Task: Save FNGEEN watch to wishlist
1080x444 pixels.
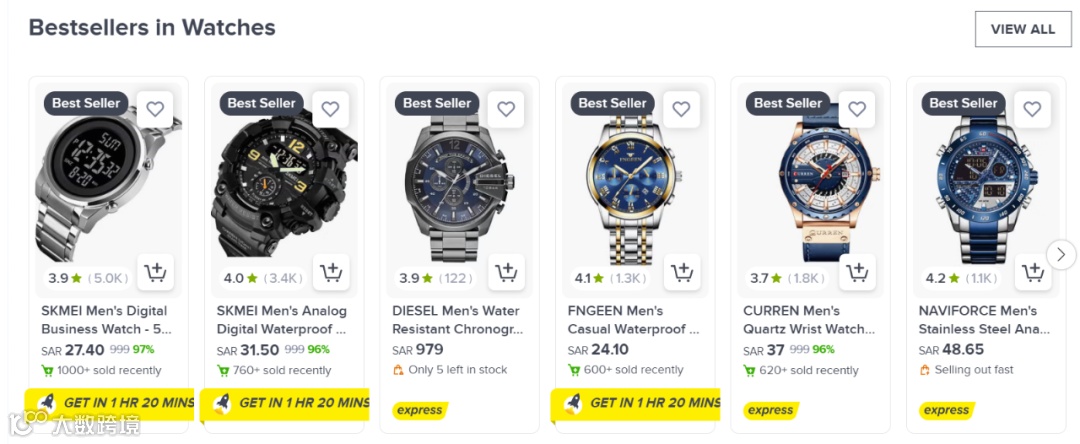Action: [682, 109]
